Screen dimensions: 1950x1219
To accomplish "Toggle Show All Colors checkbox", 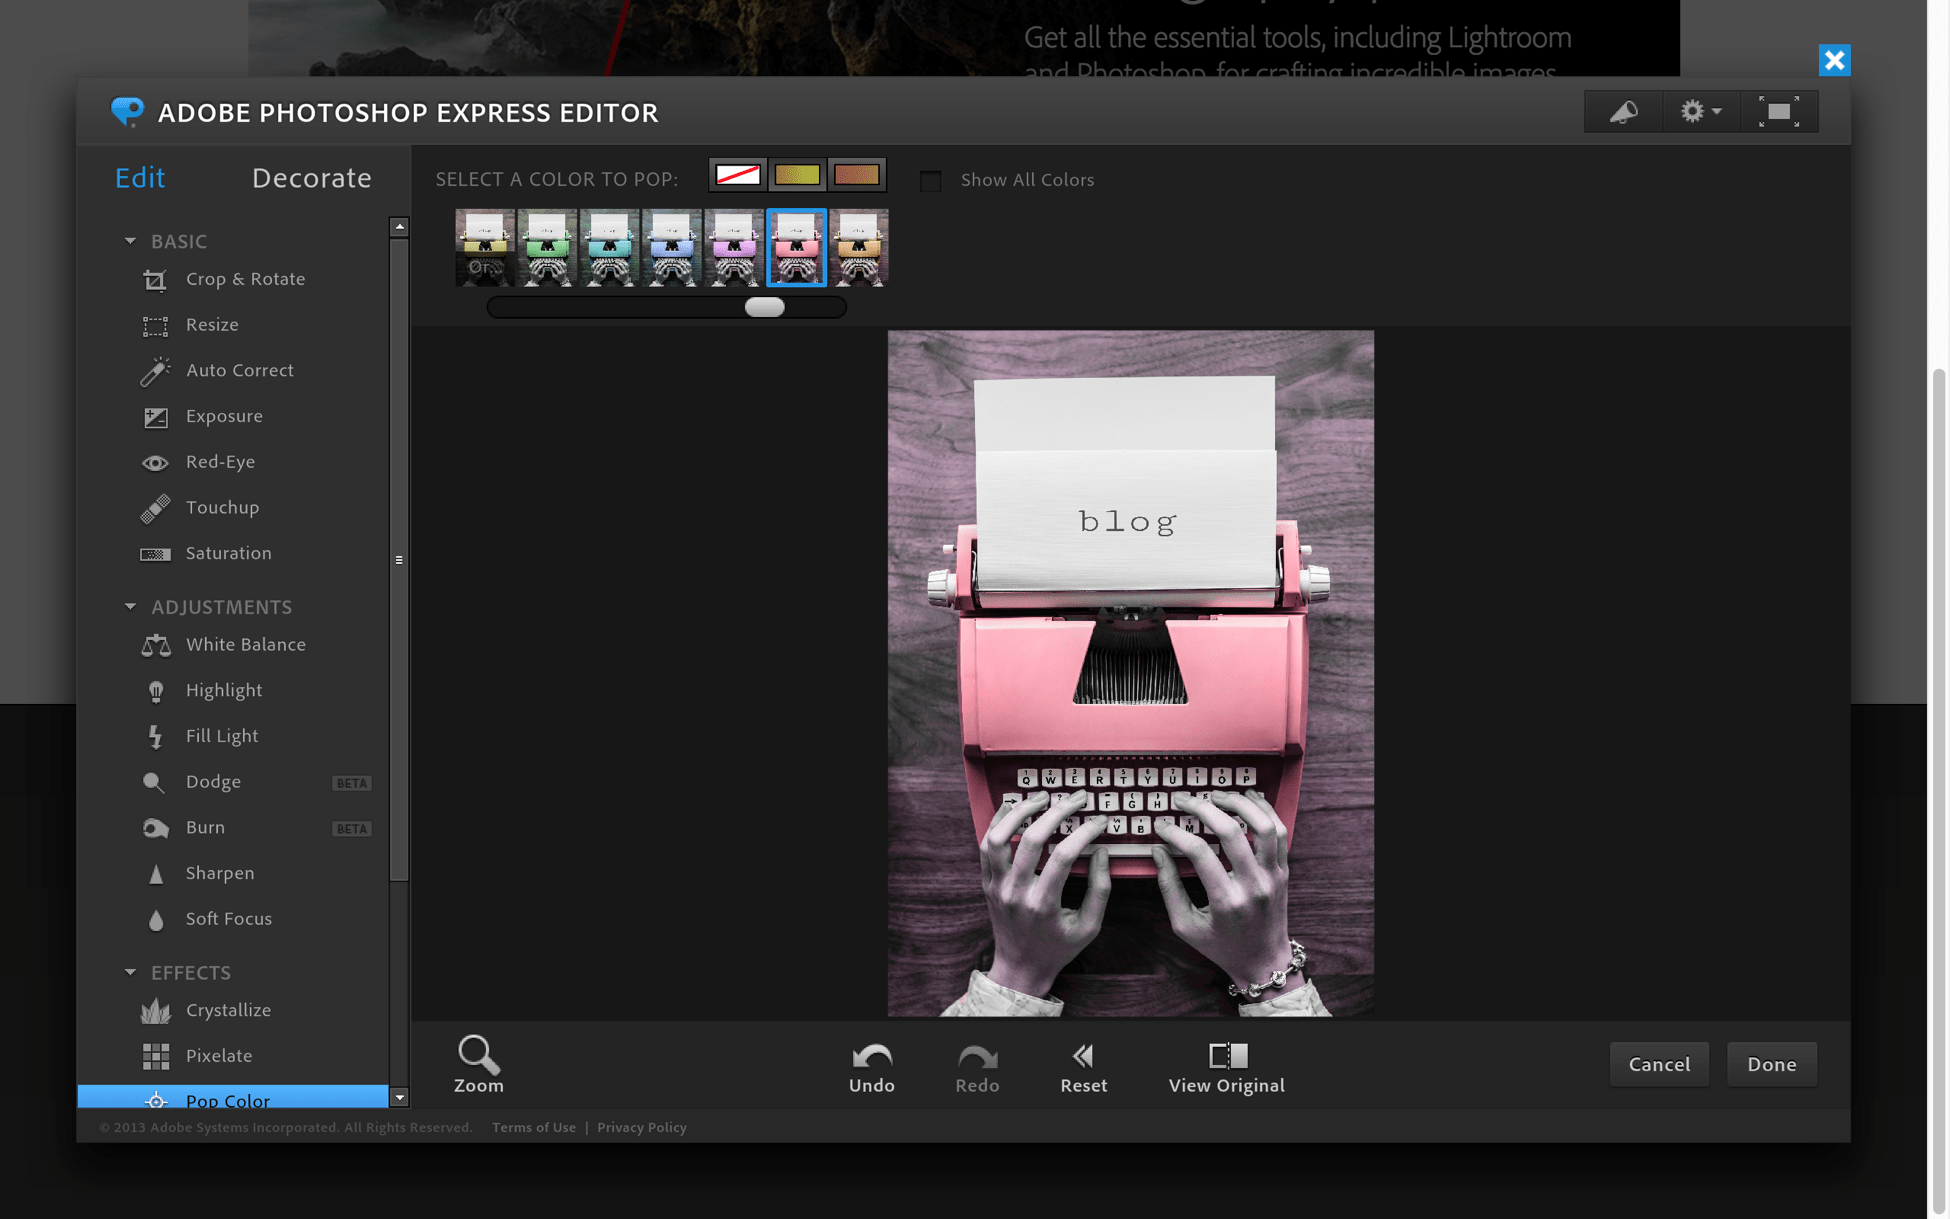I will point(929,178).
